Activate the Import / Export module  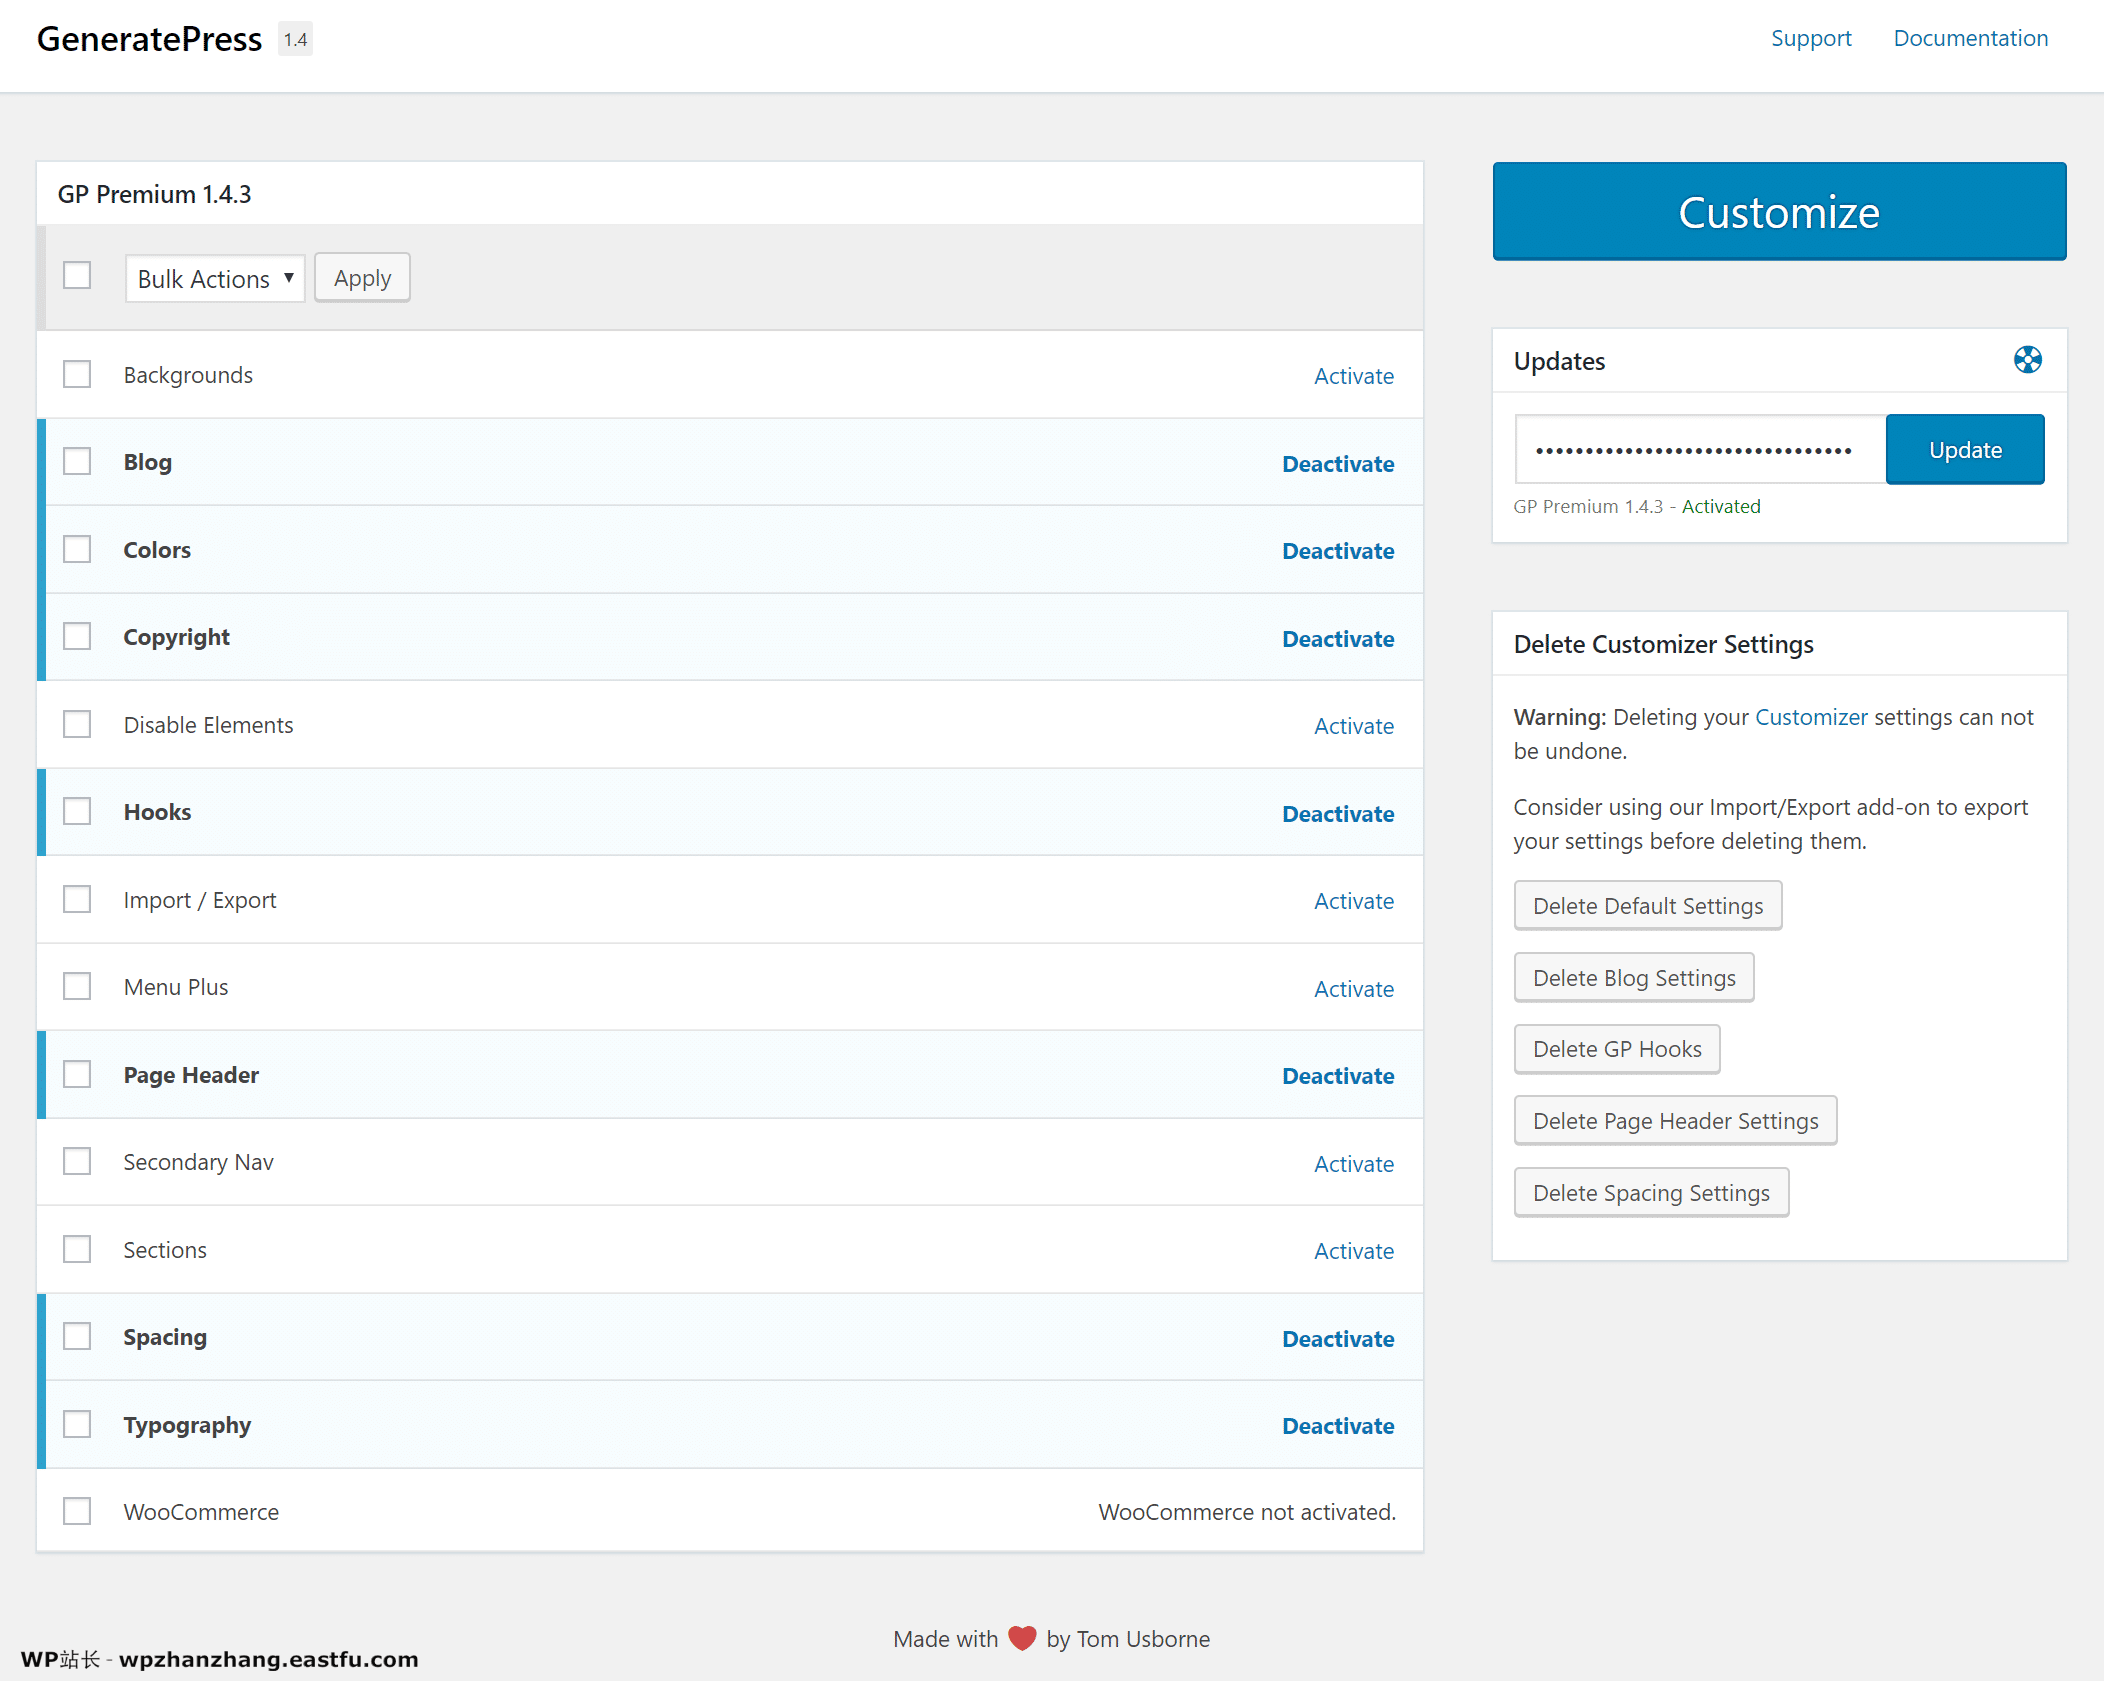[1354, 901]
